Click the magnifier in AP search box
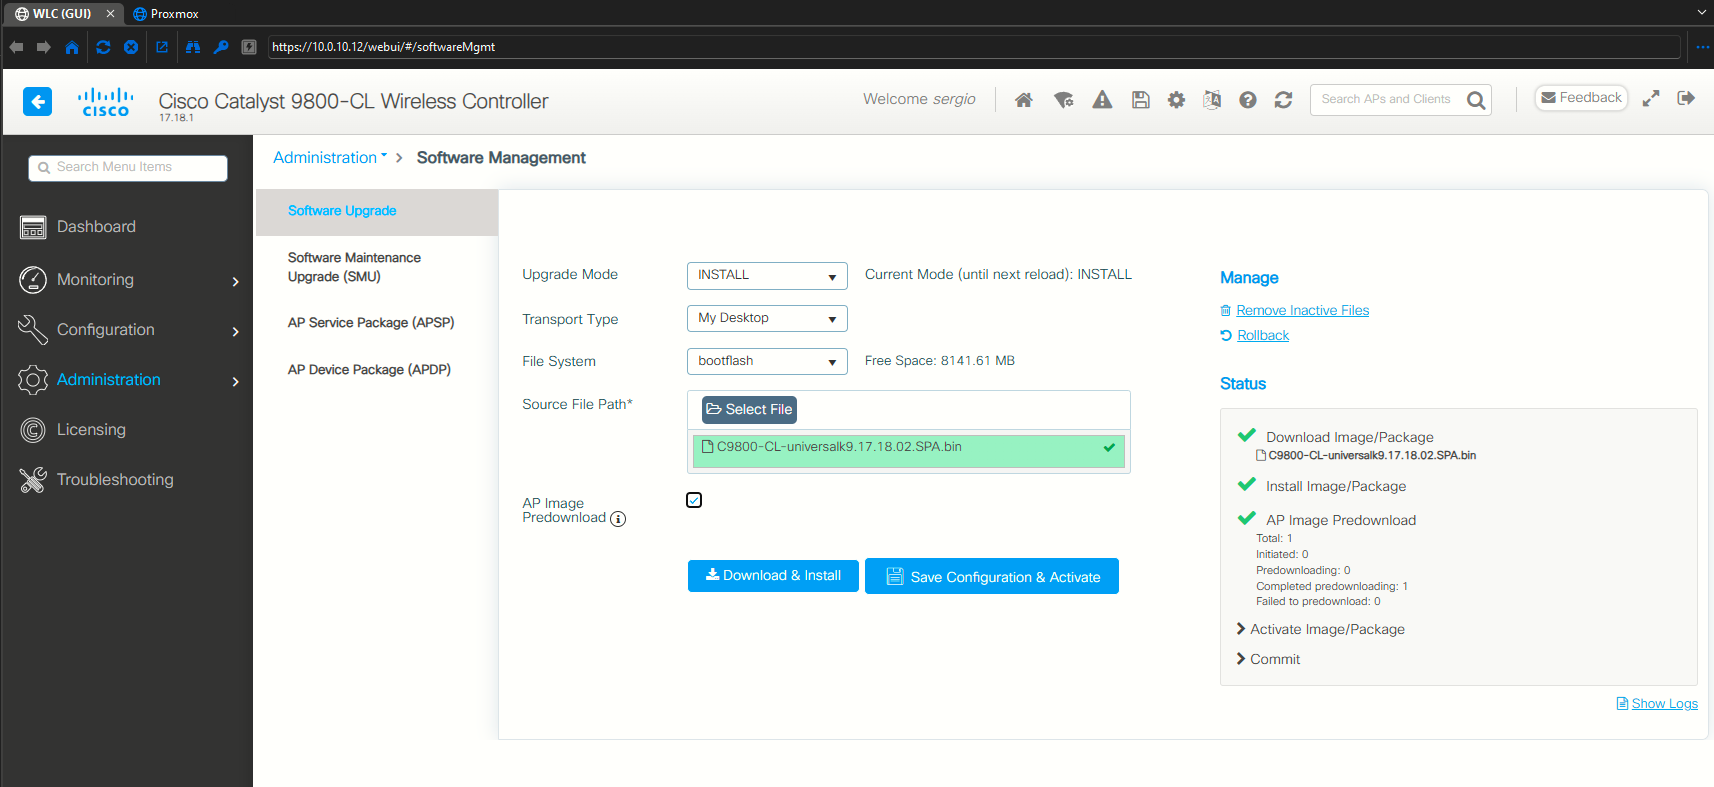1714x787 pixels. 1476,100
